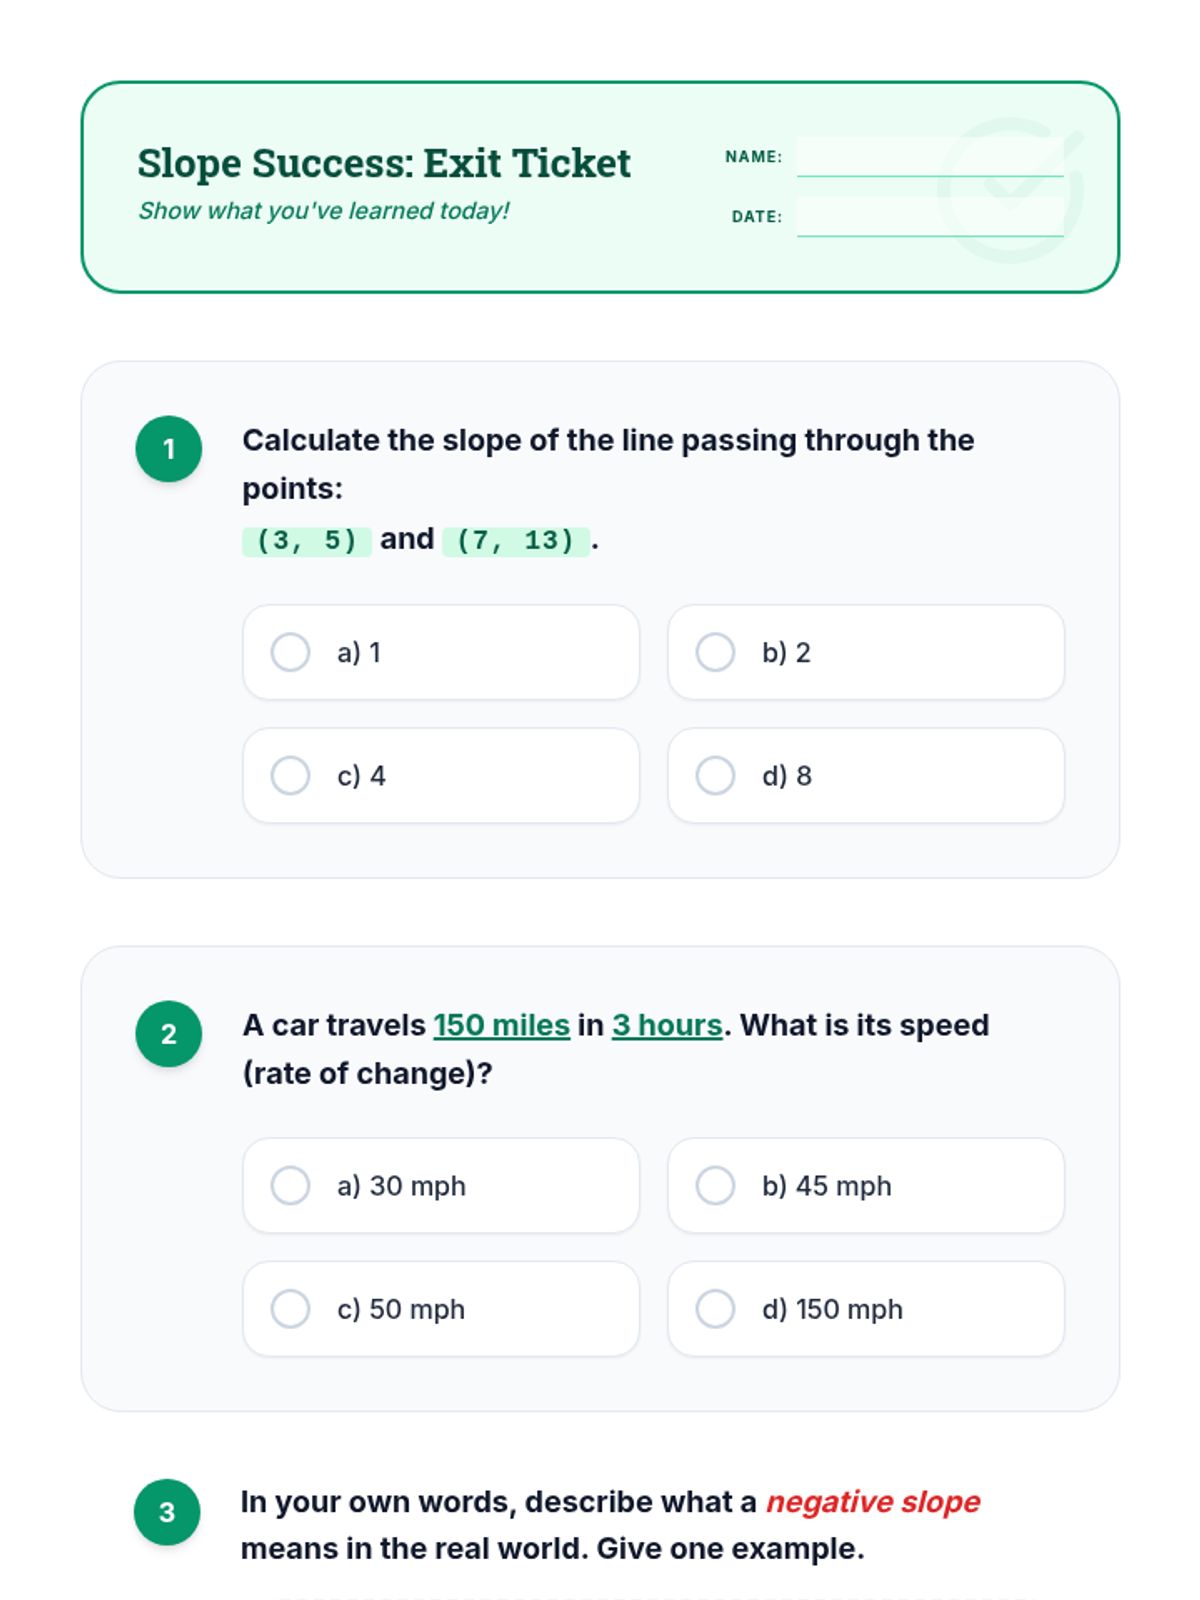Click the underlined 3 hours text

tap(667, 1025)
